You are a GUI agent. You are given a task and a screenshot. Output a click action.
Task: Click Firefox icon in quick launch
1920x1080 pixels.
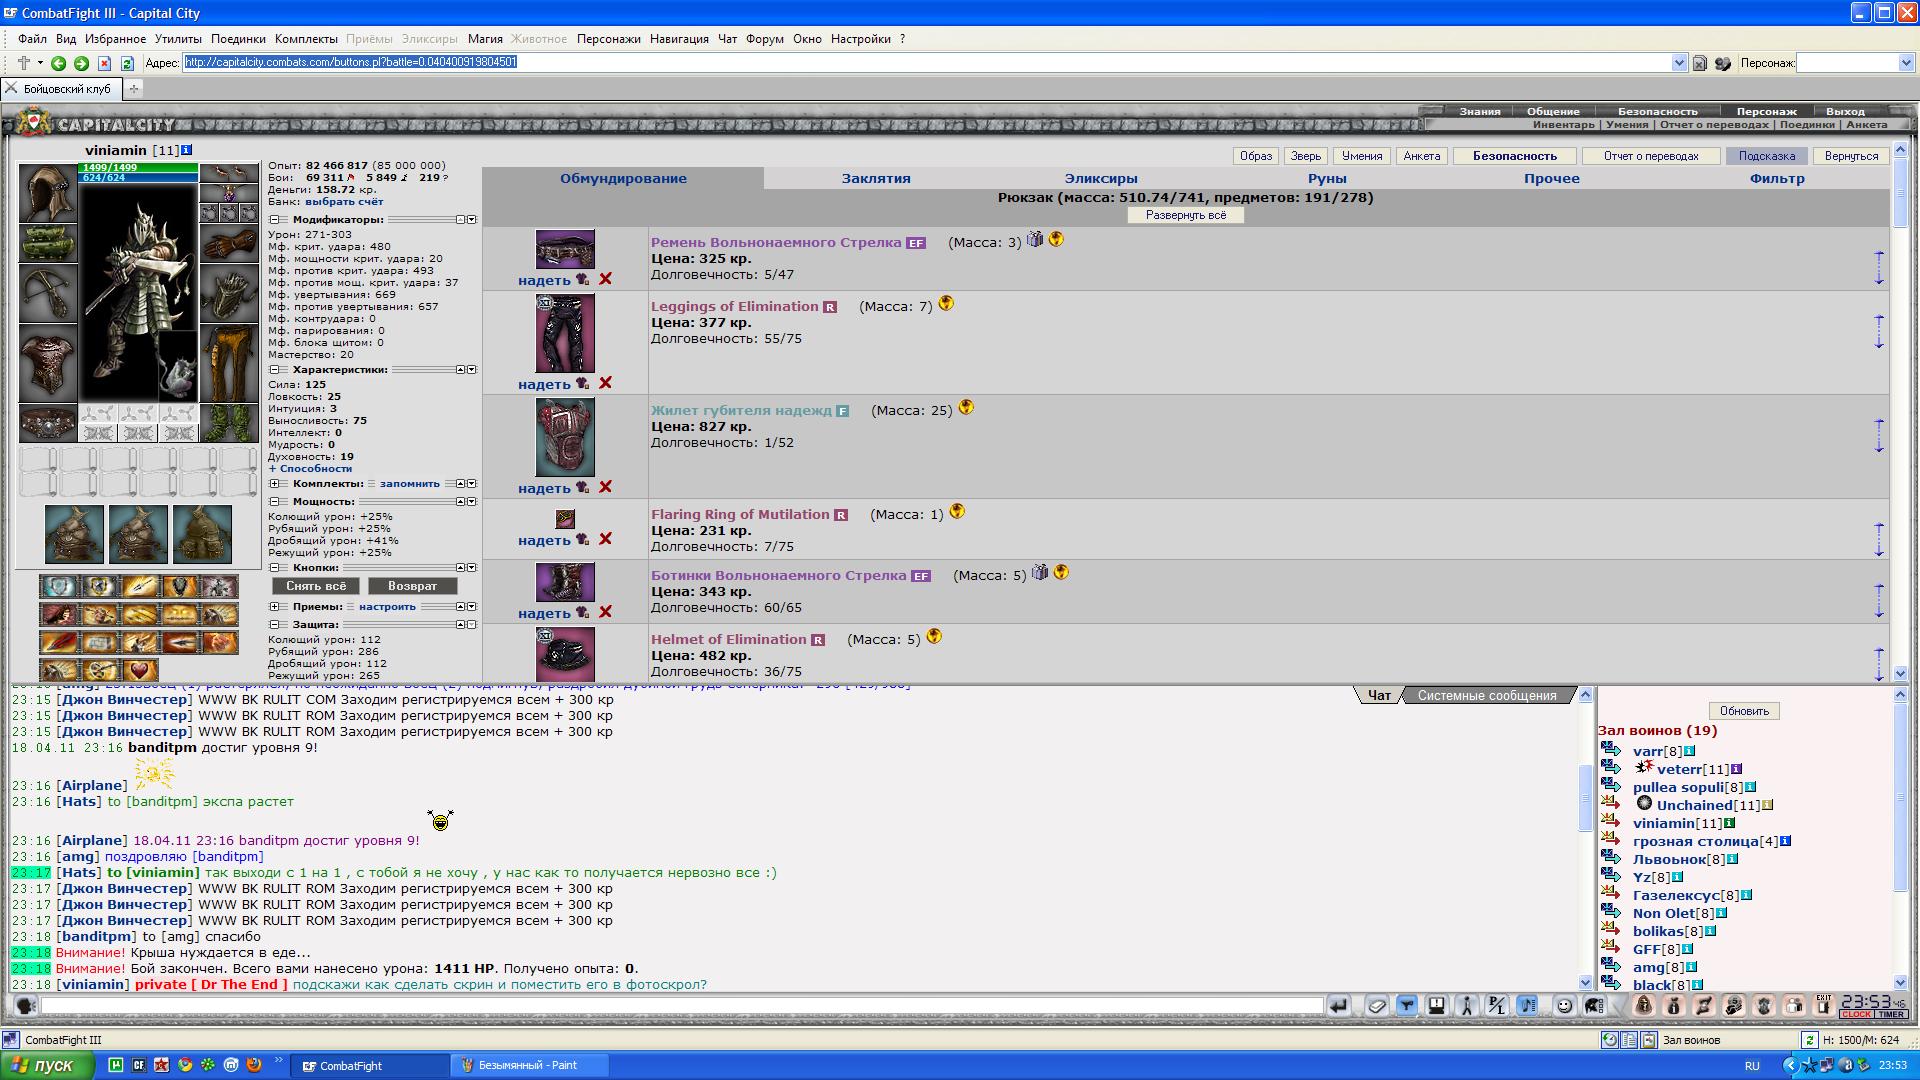254,1065
